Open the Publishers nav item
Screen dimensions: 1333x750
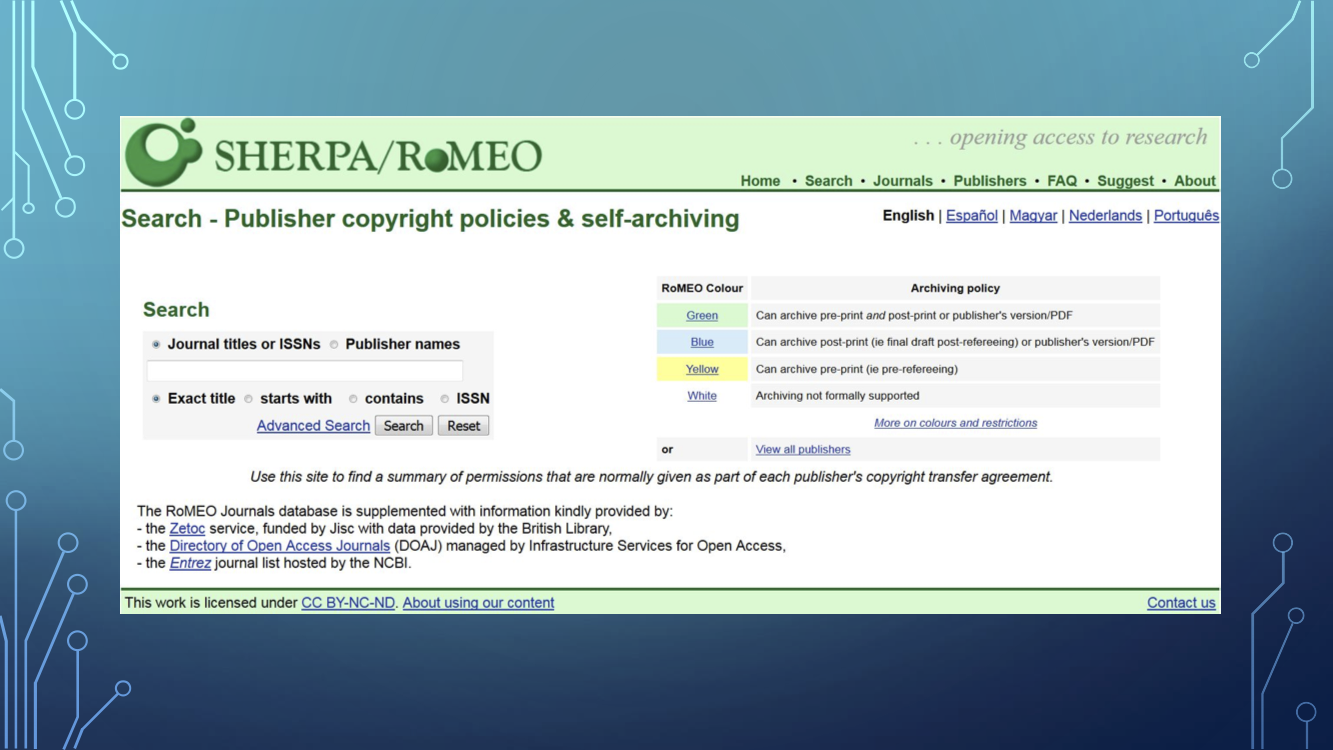click(x=990, y=181)
